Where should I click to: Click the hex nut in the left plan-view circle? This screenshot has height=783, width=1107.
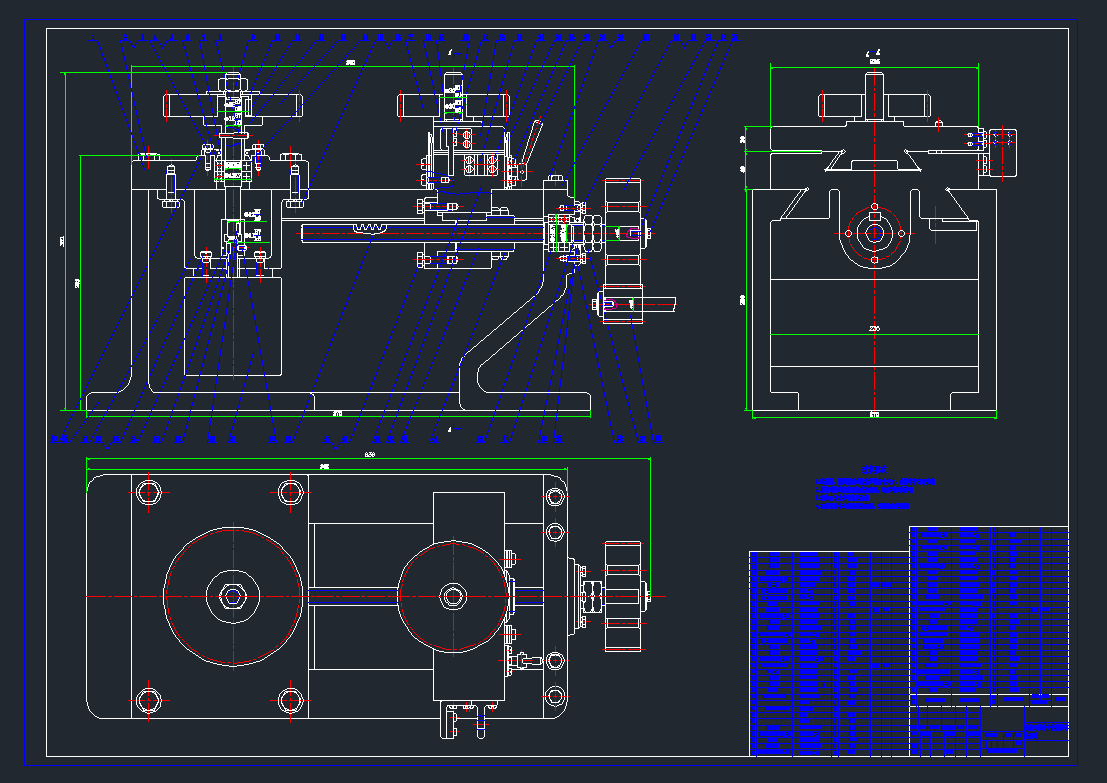(x=233, y=596)
